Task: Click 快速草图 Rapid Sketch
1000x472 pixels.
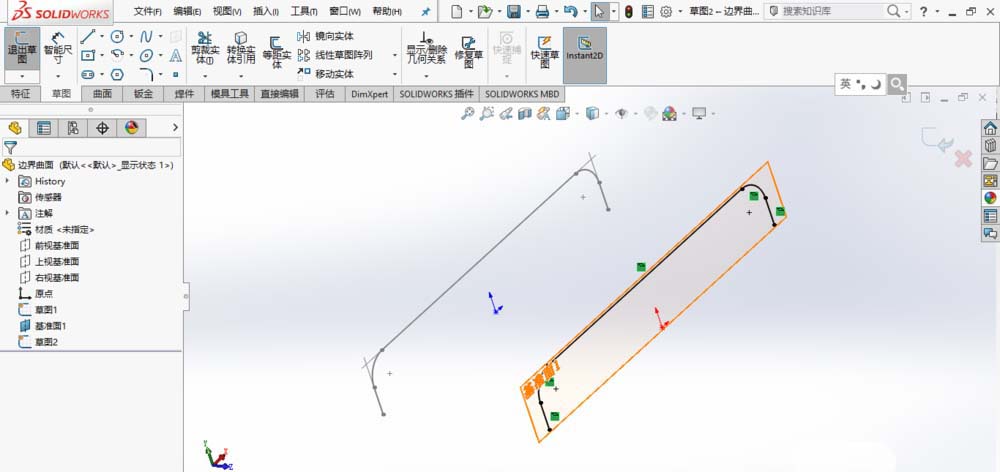Action: pos(545,52)
